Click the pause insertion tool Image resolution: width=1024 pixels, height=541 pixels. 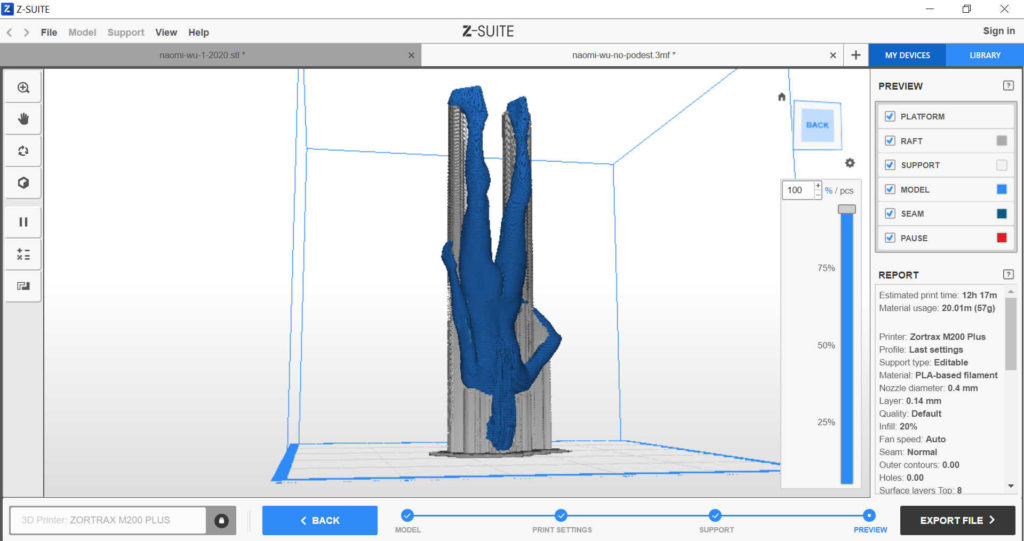pyautogui.click(x=24, y=222)
